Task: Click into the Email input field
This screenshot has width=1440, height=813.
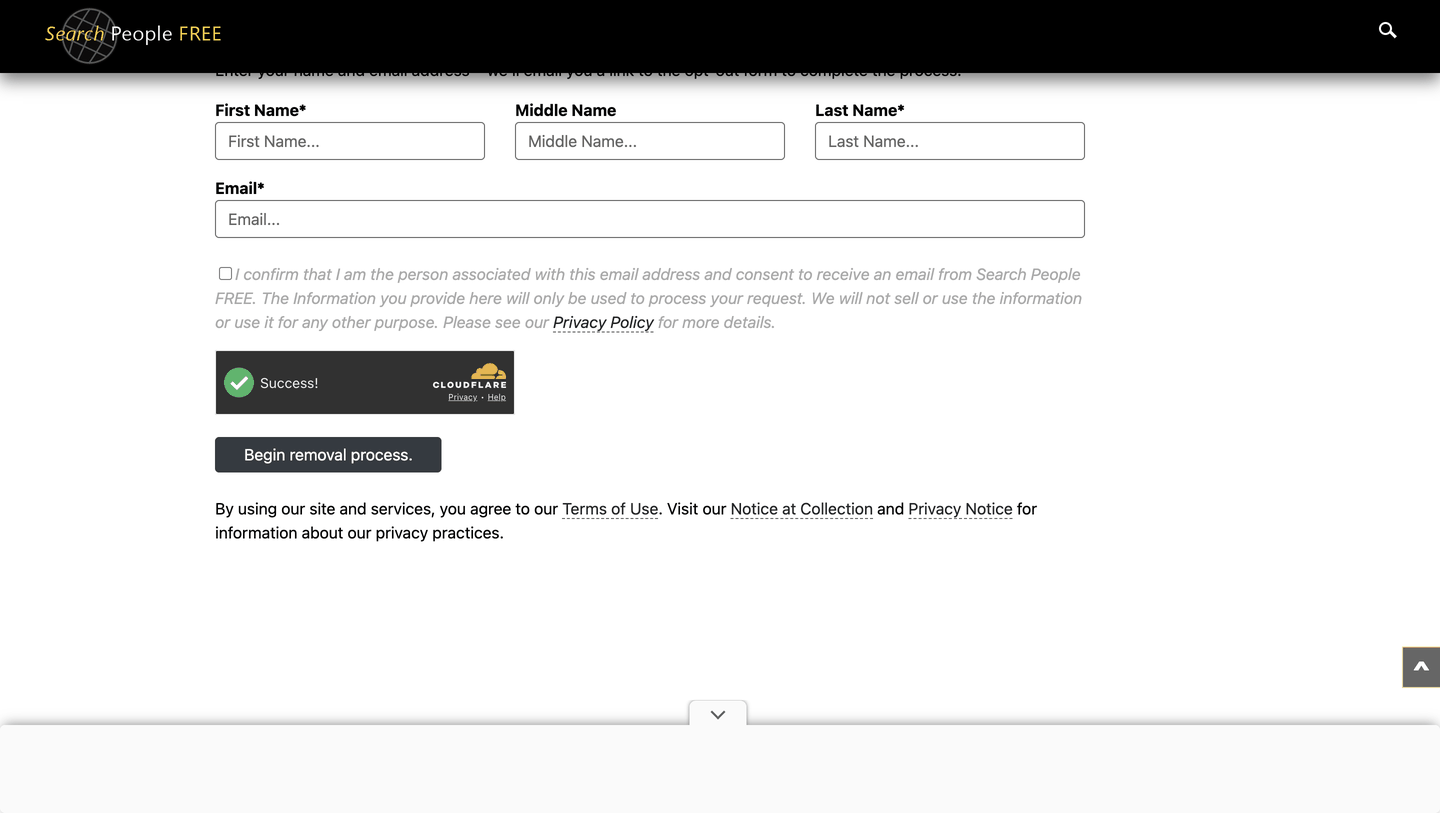Action: click(650, 219)
